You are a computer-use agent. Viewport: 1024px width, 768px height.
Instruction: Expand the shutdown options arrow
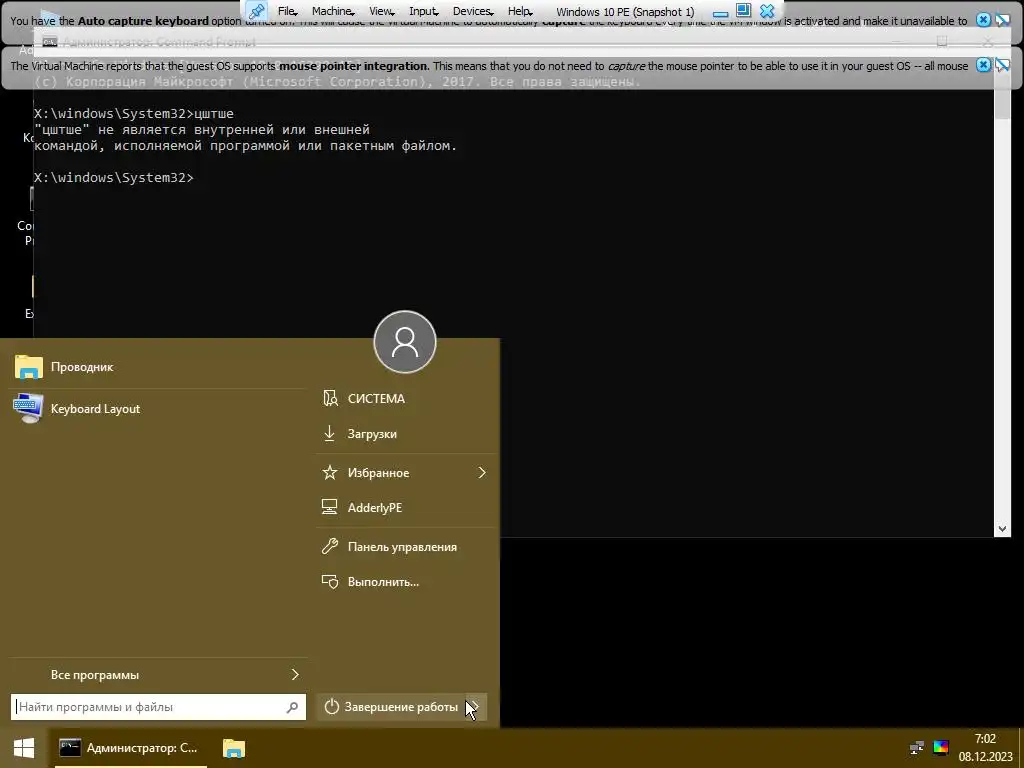coord(475,707)
